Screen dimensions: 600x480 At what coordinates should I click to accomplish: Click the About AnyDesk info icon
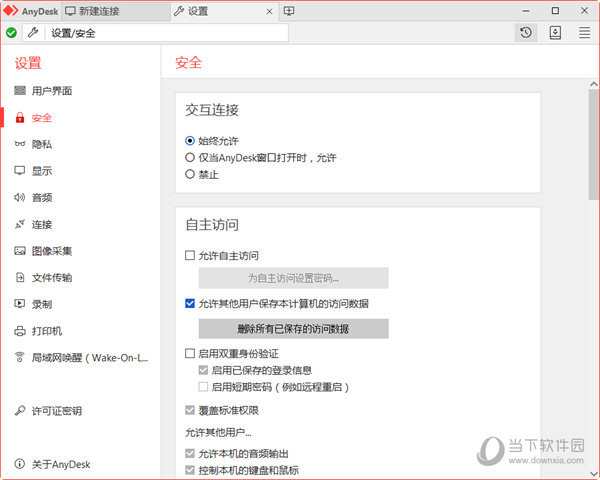pos(20,464)
